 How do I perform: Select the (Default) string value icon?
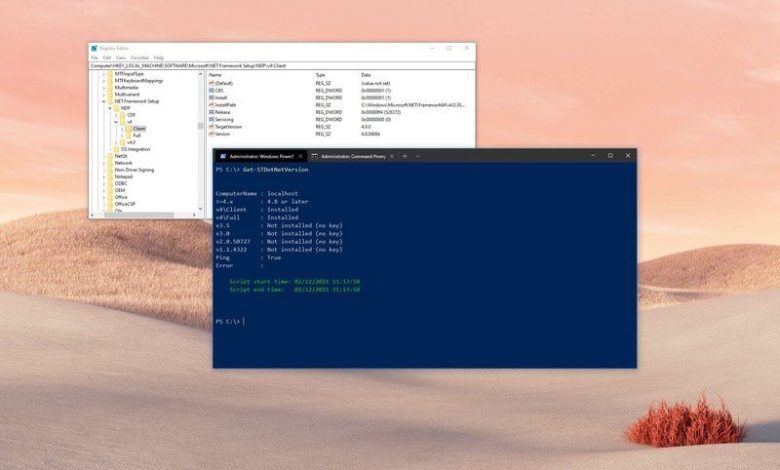pos(211,84)
